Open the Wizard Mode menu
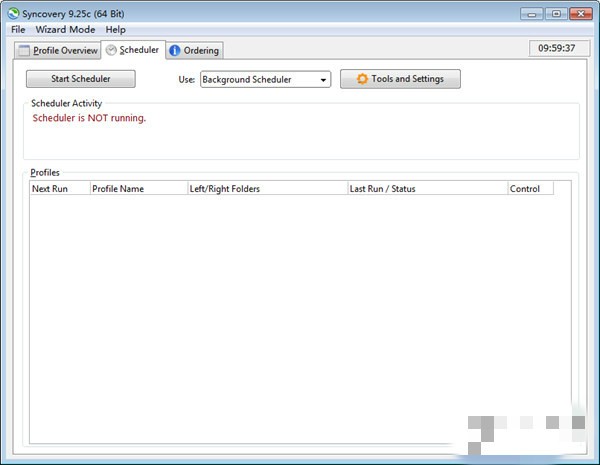Screen dimensions: 600x465 (65, 30)
